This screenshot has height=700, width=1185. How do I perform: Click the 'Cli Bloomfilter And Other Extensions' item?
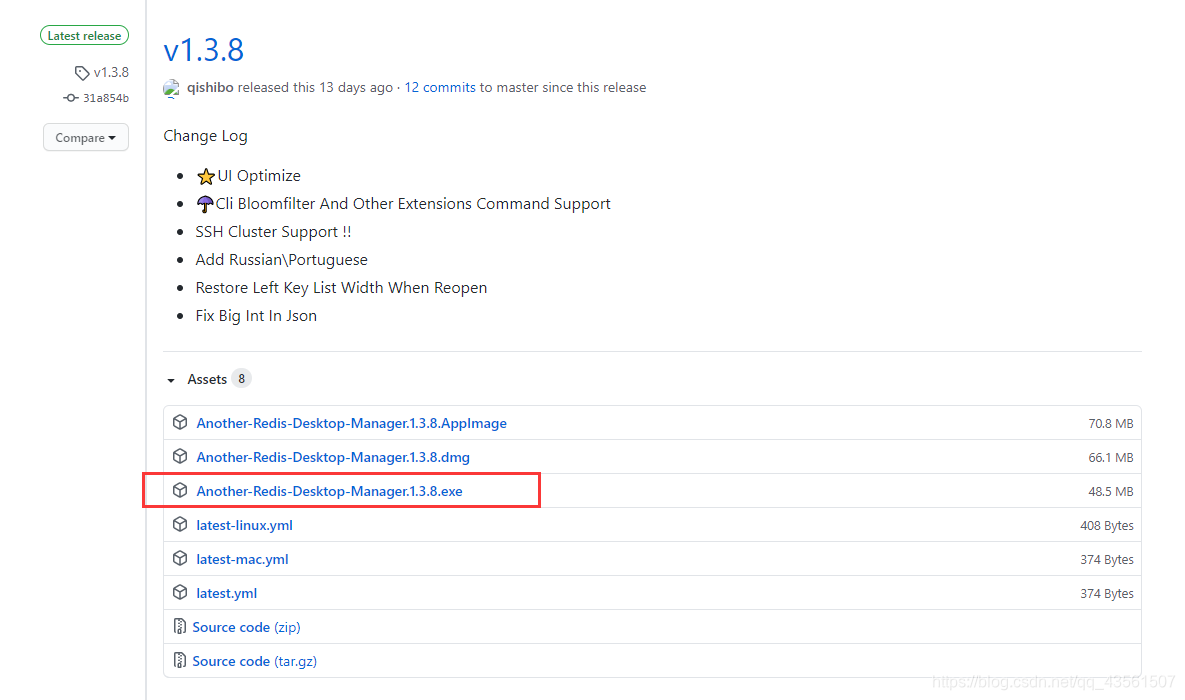coord(413,204)
